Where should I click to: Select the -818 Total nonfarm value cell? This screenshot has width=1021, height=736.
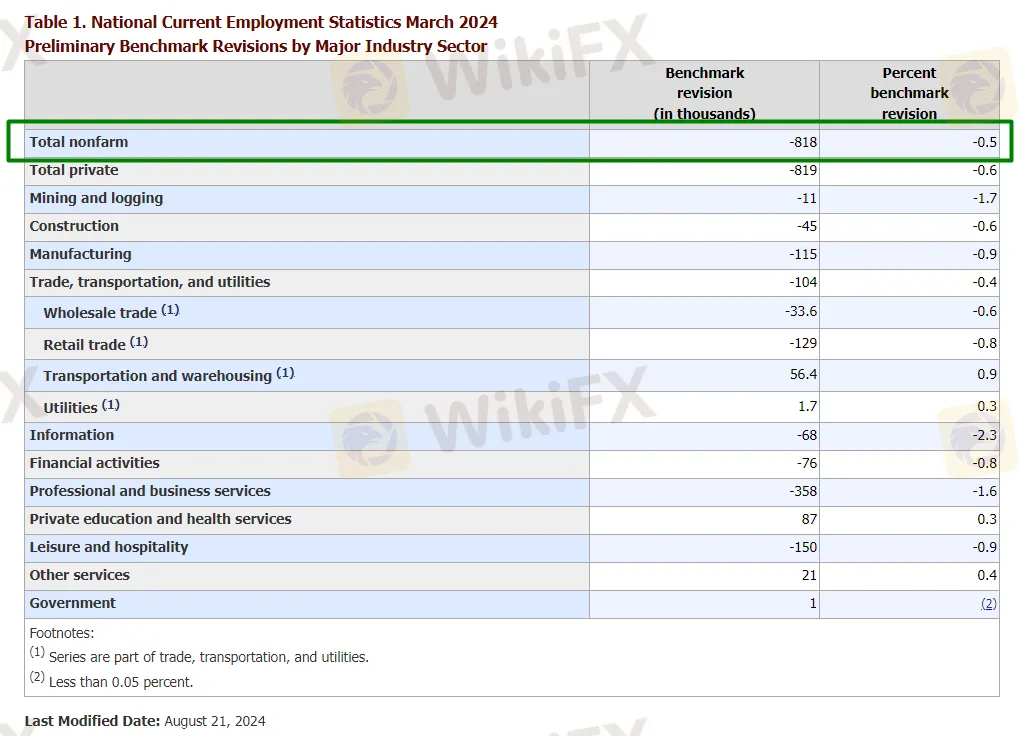point(802,142)
